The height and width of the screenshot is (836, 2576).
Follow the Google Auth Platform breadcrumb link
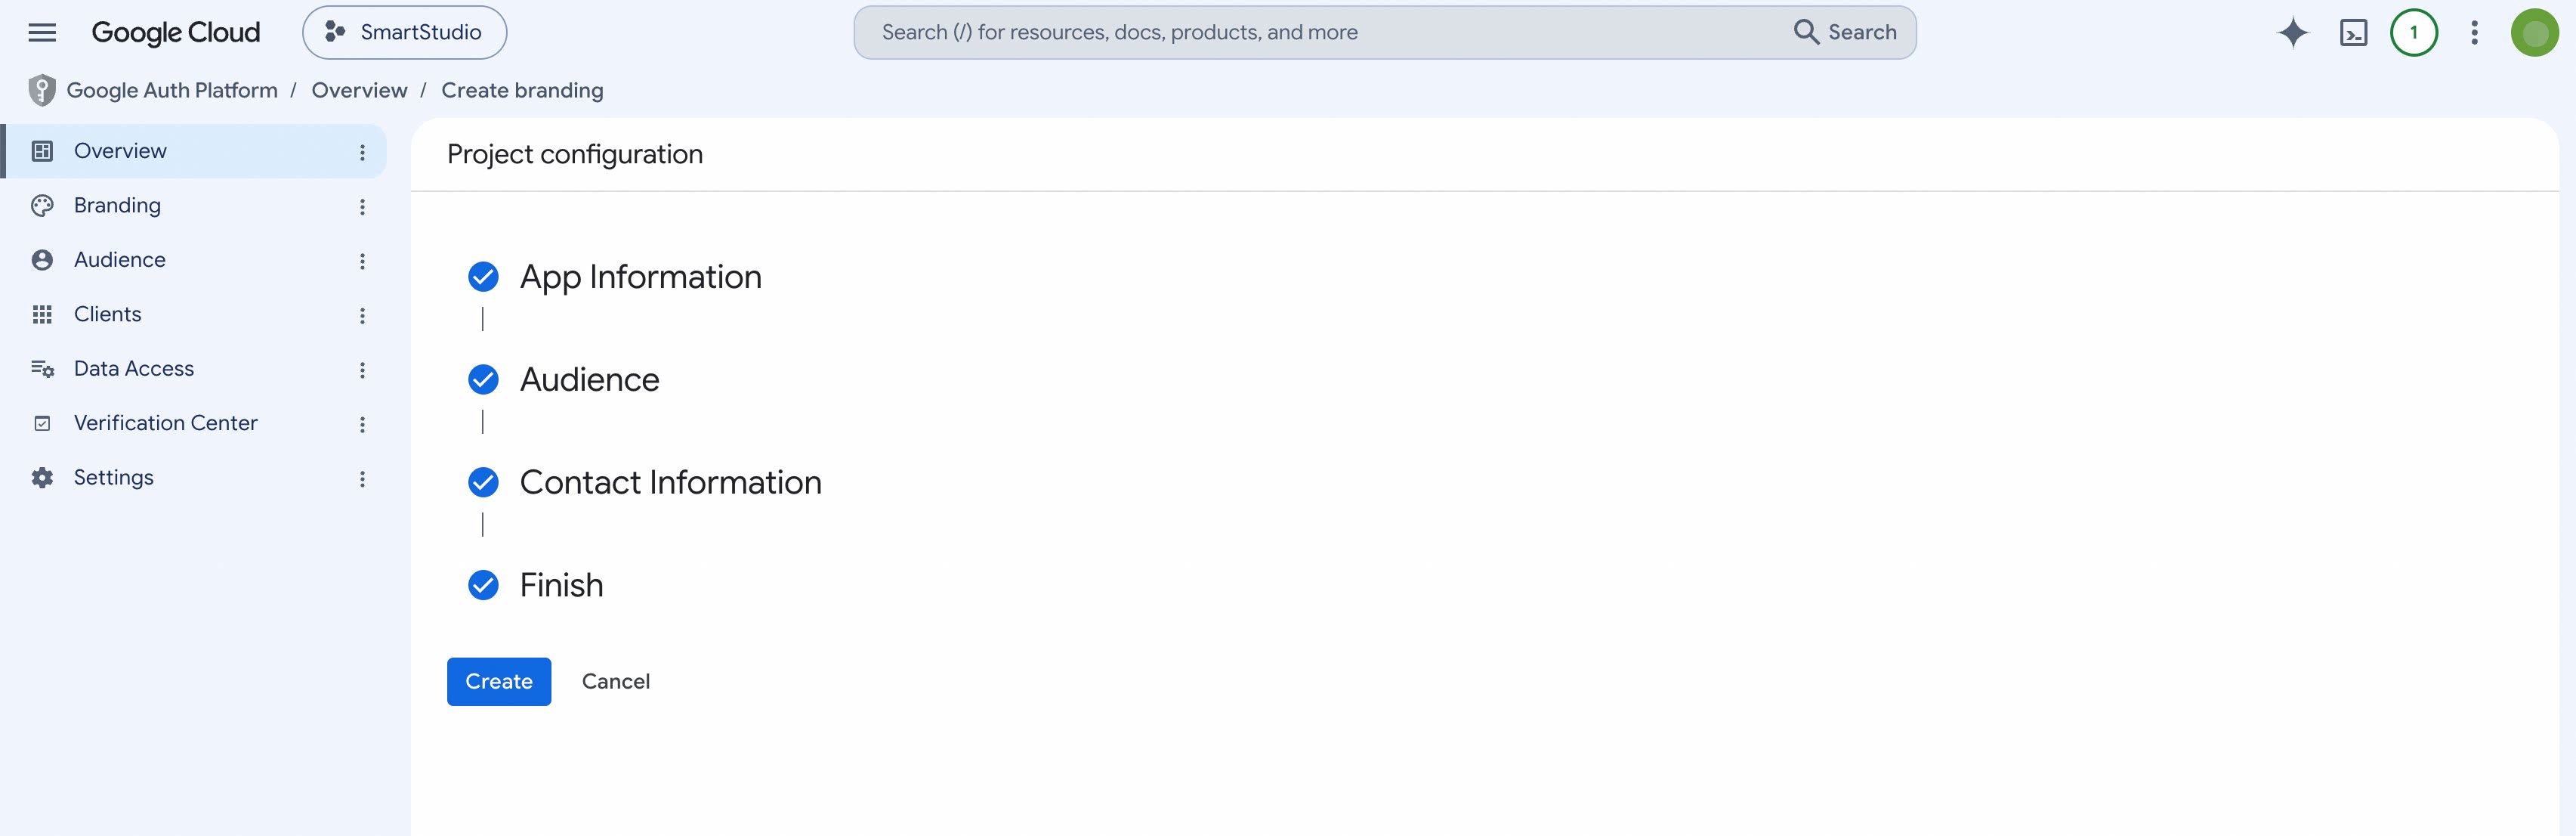tap(172, 90)
